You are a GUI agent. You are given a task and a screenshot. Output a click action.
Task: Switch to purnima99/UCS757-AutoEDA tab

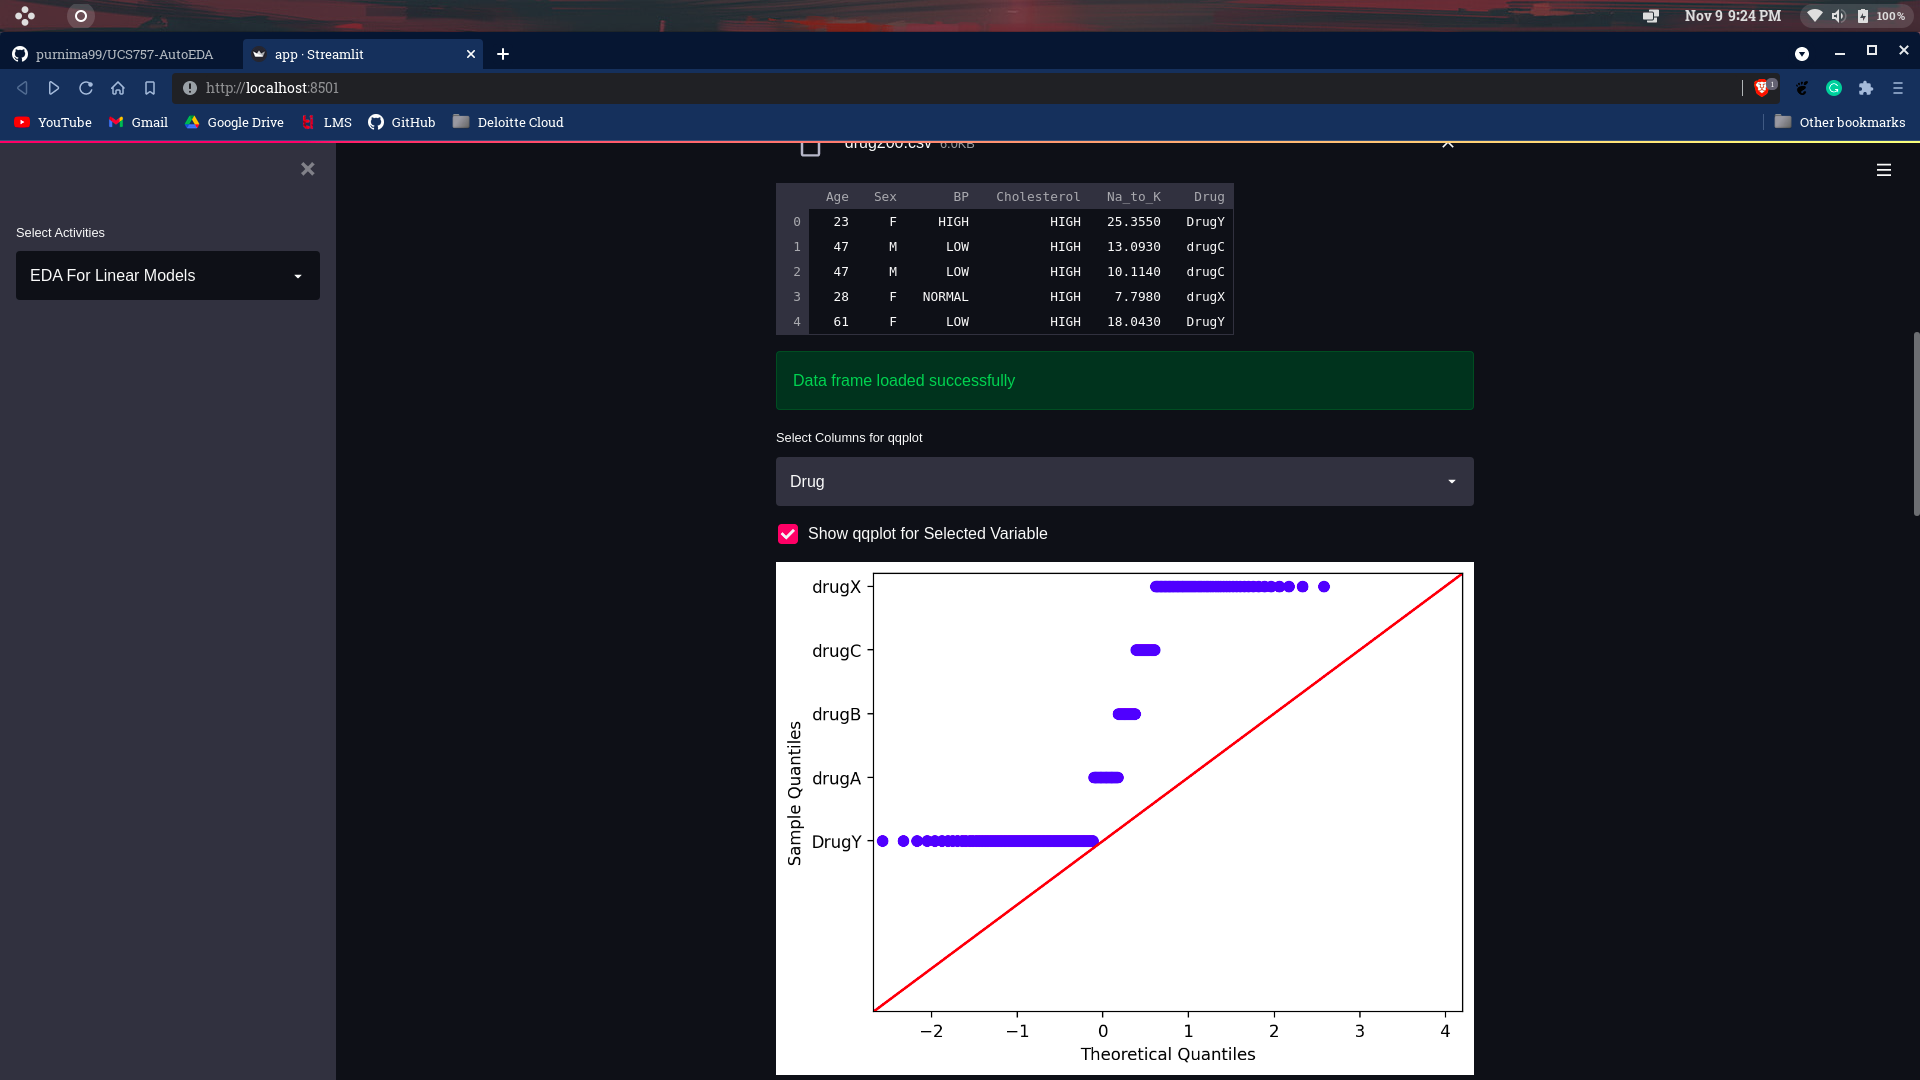click(123, 54)
